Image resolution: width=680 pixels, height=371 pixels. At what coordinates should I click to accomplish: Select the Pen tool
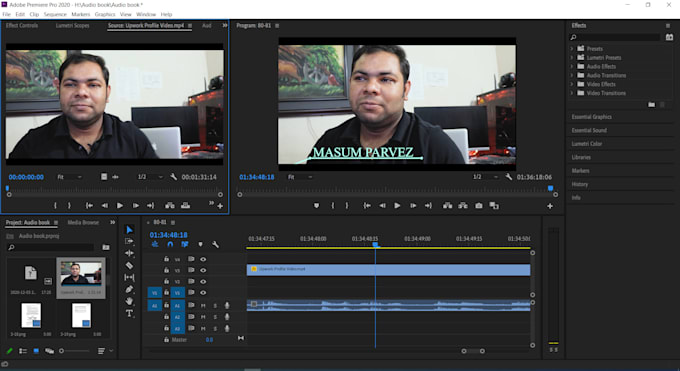129,289
